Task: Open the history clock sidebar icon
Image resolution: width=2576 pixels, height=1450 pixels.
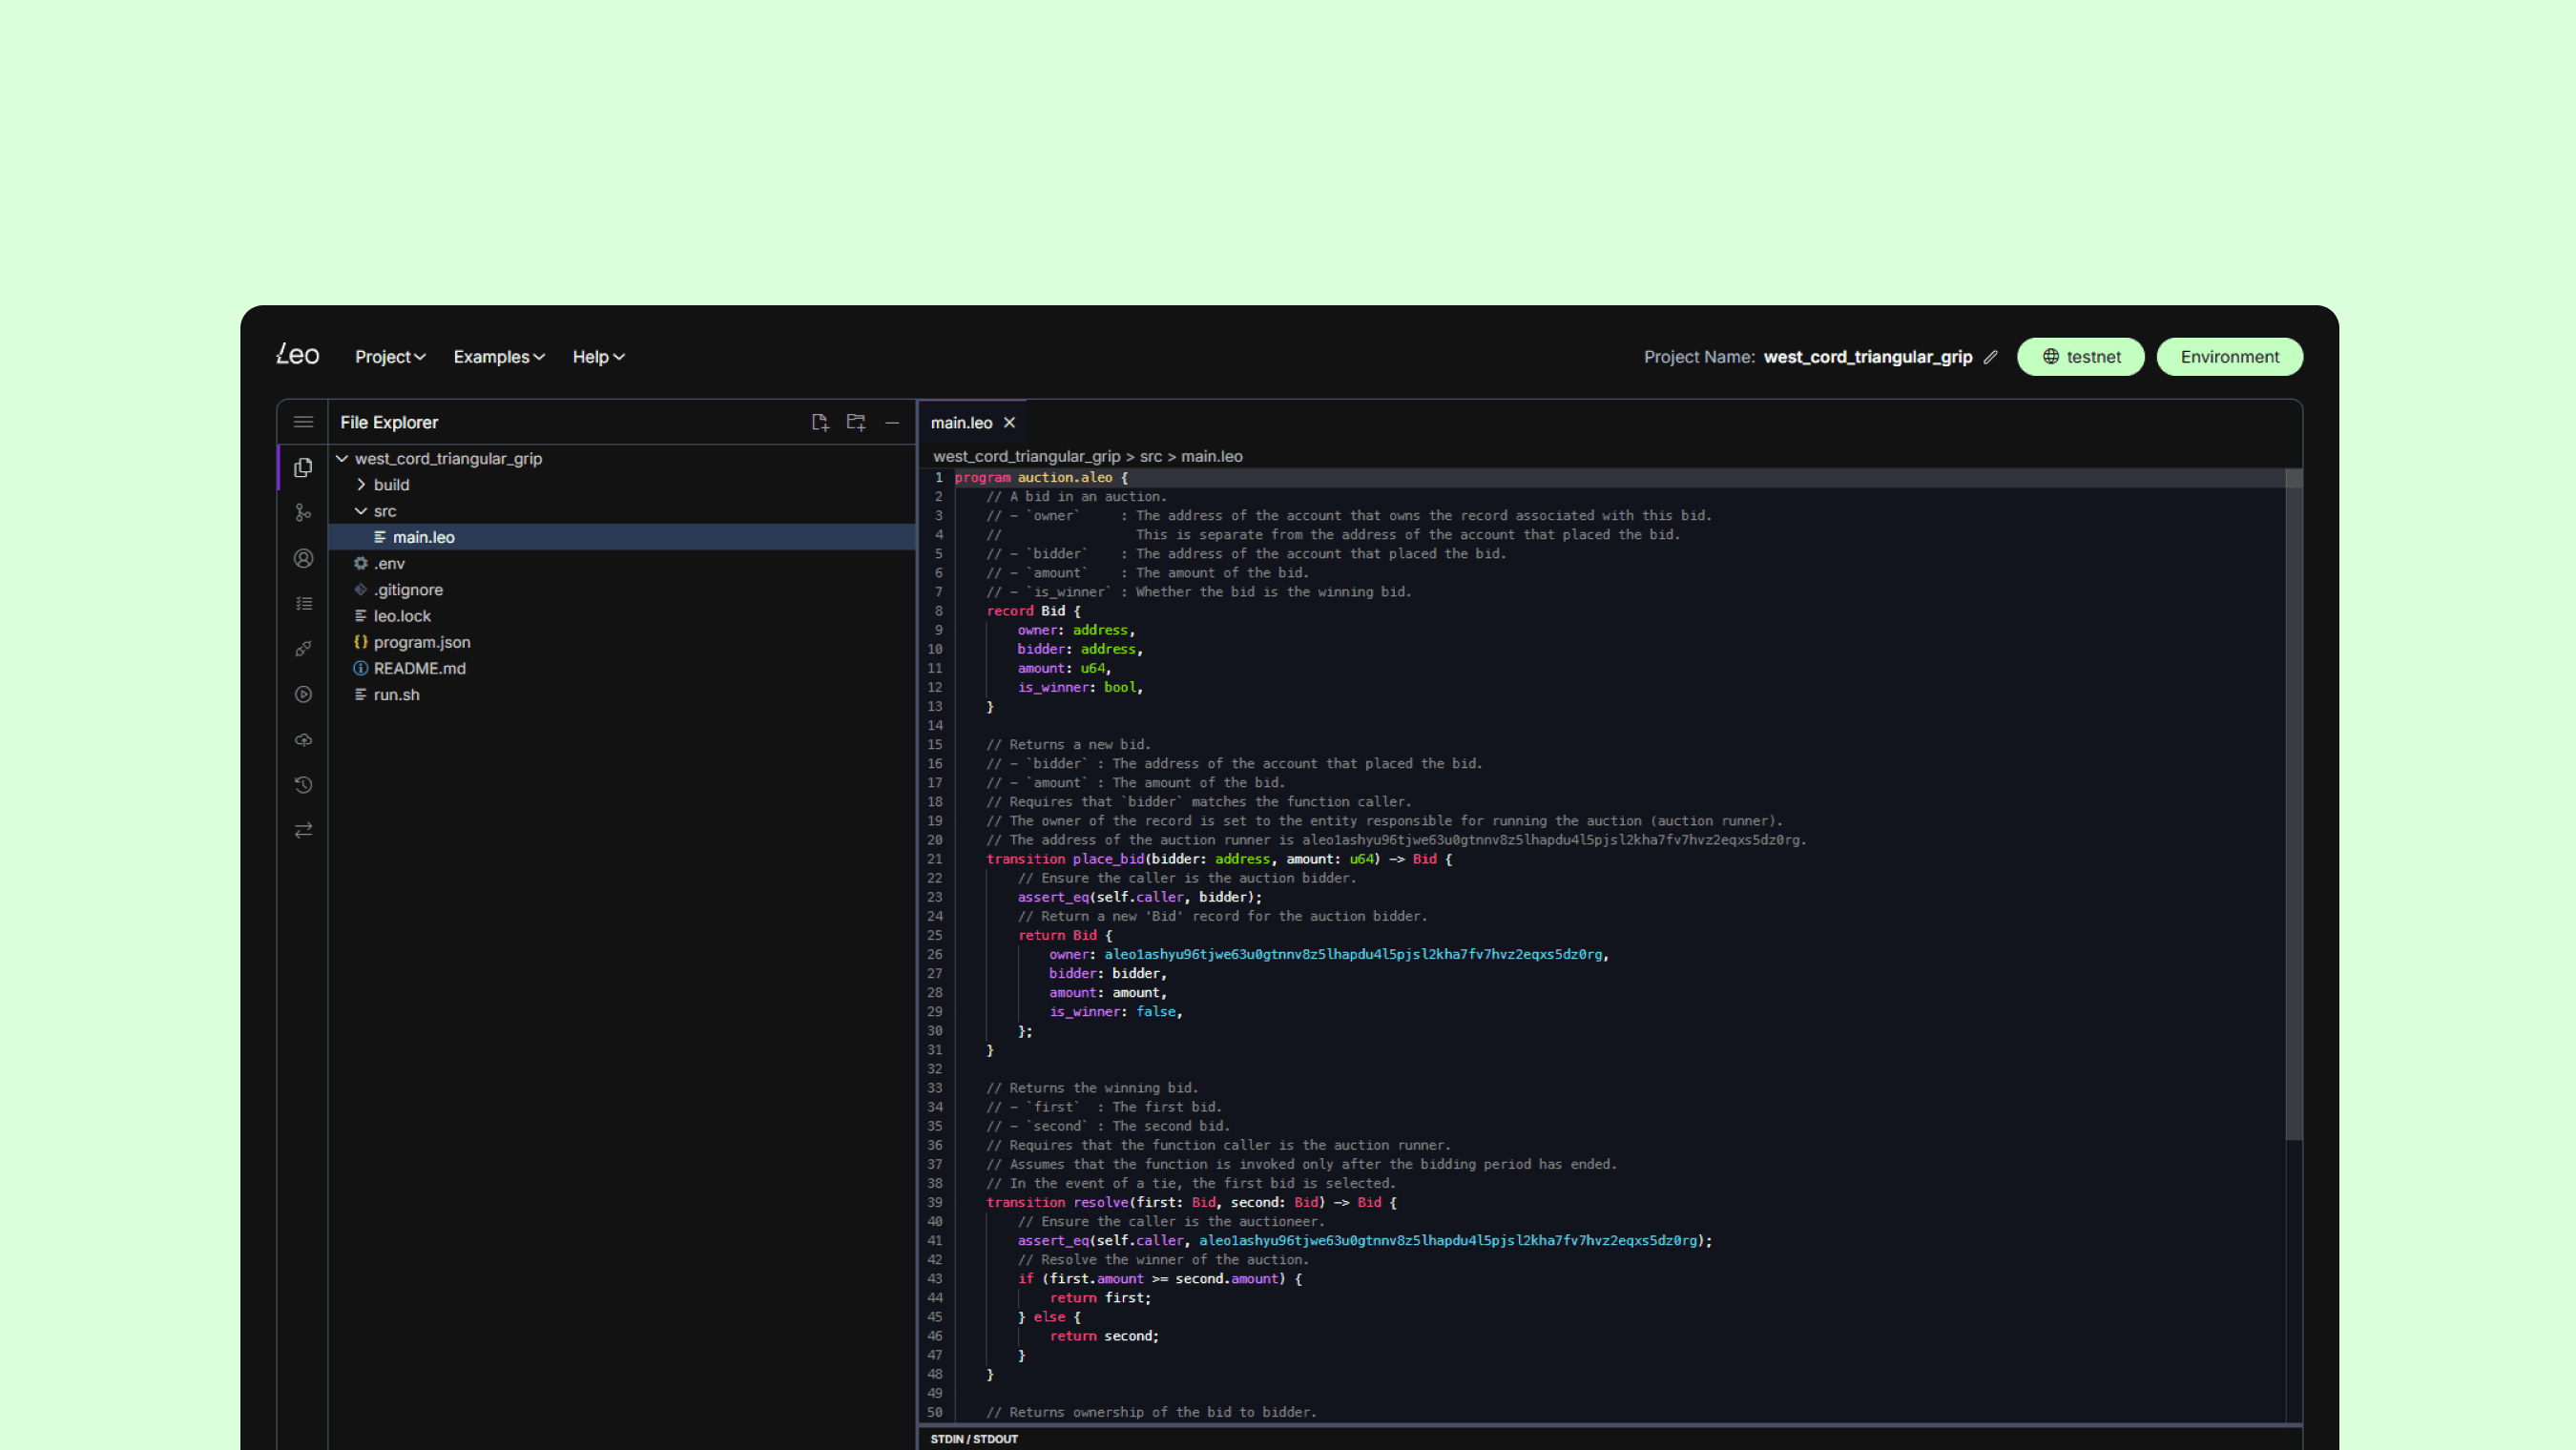Action: coord(303,785)
